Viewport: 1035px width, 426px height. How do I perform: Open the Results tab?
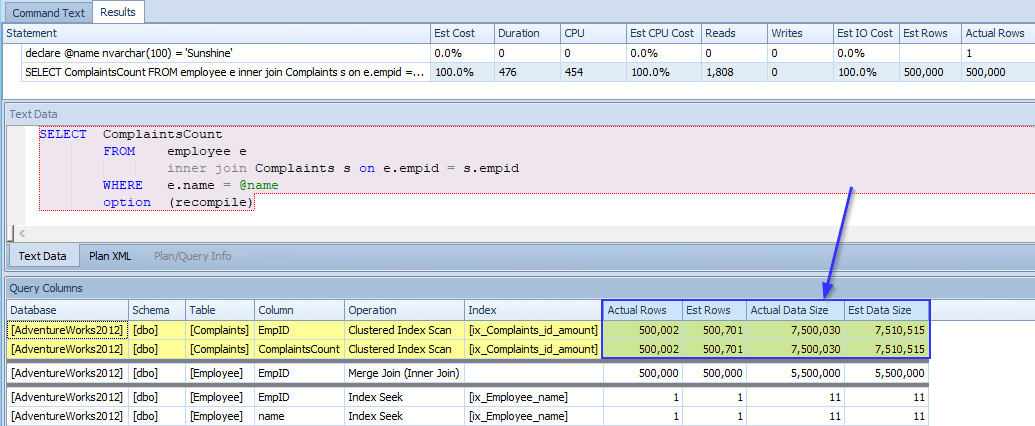tap(118, 12)
